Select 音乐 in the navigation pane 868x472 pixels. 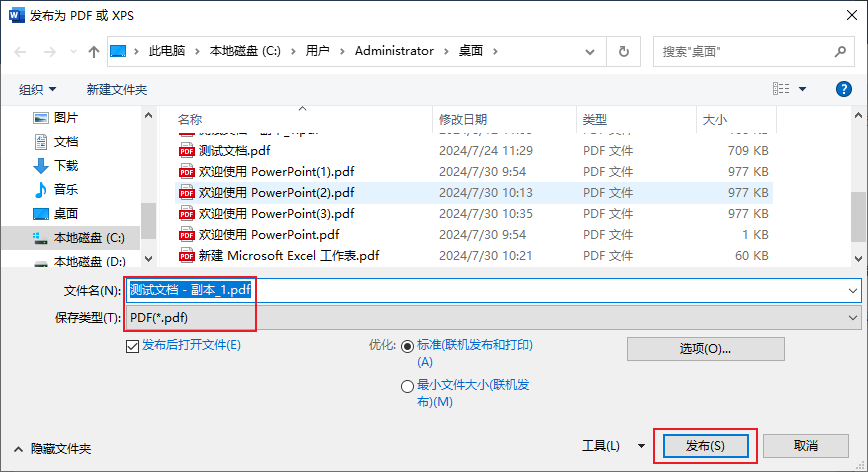tap(55, 189)
